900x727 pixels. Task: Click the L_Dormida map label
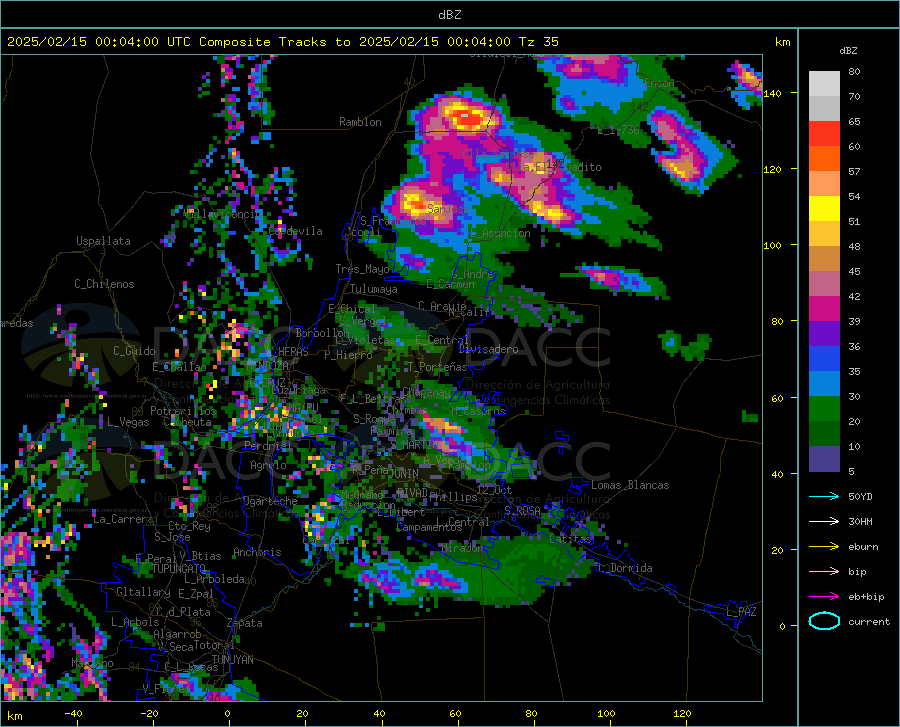[x=625, y=568]
